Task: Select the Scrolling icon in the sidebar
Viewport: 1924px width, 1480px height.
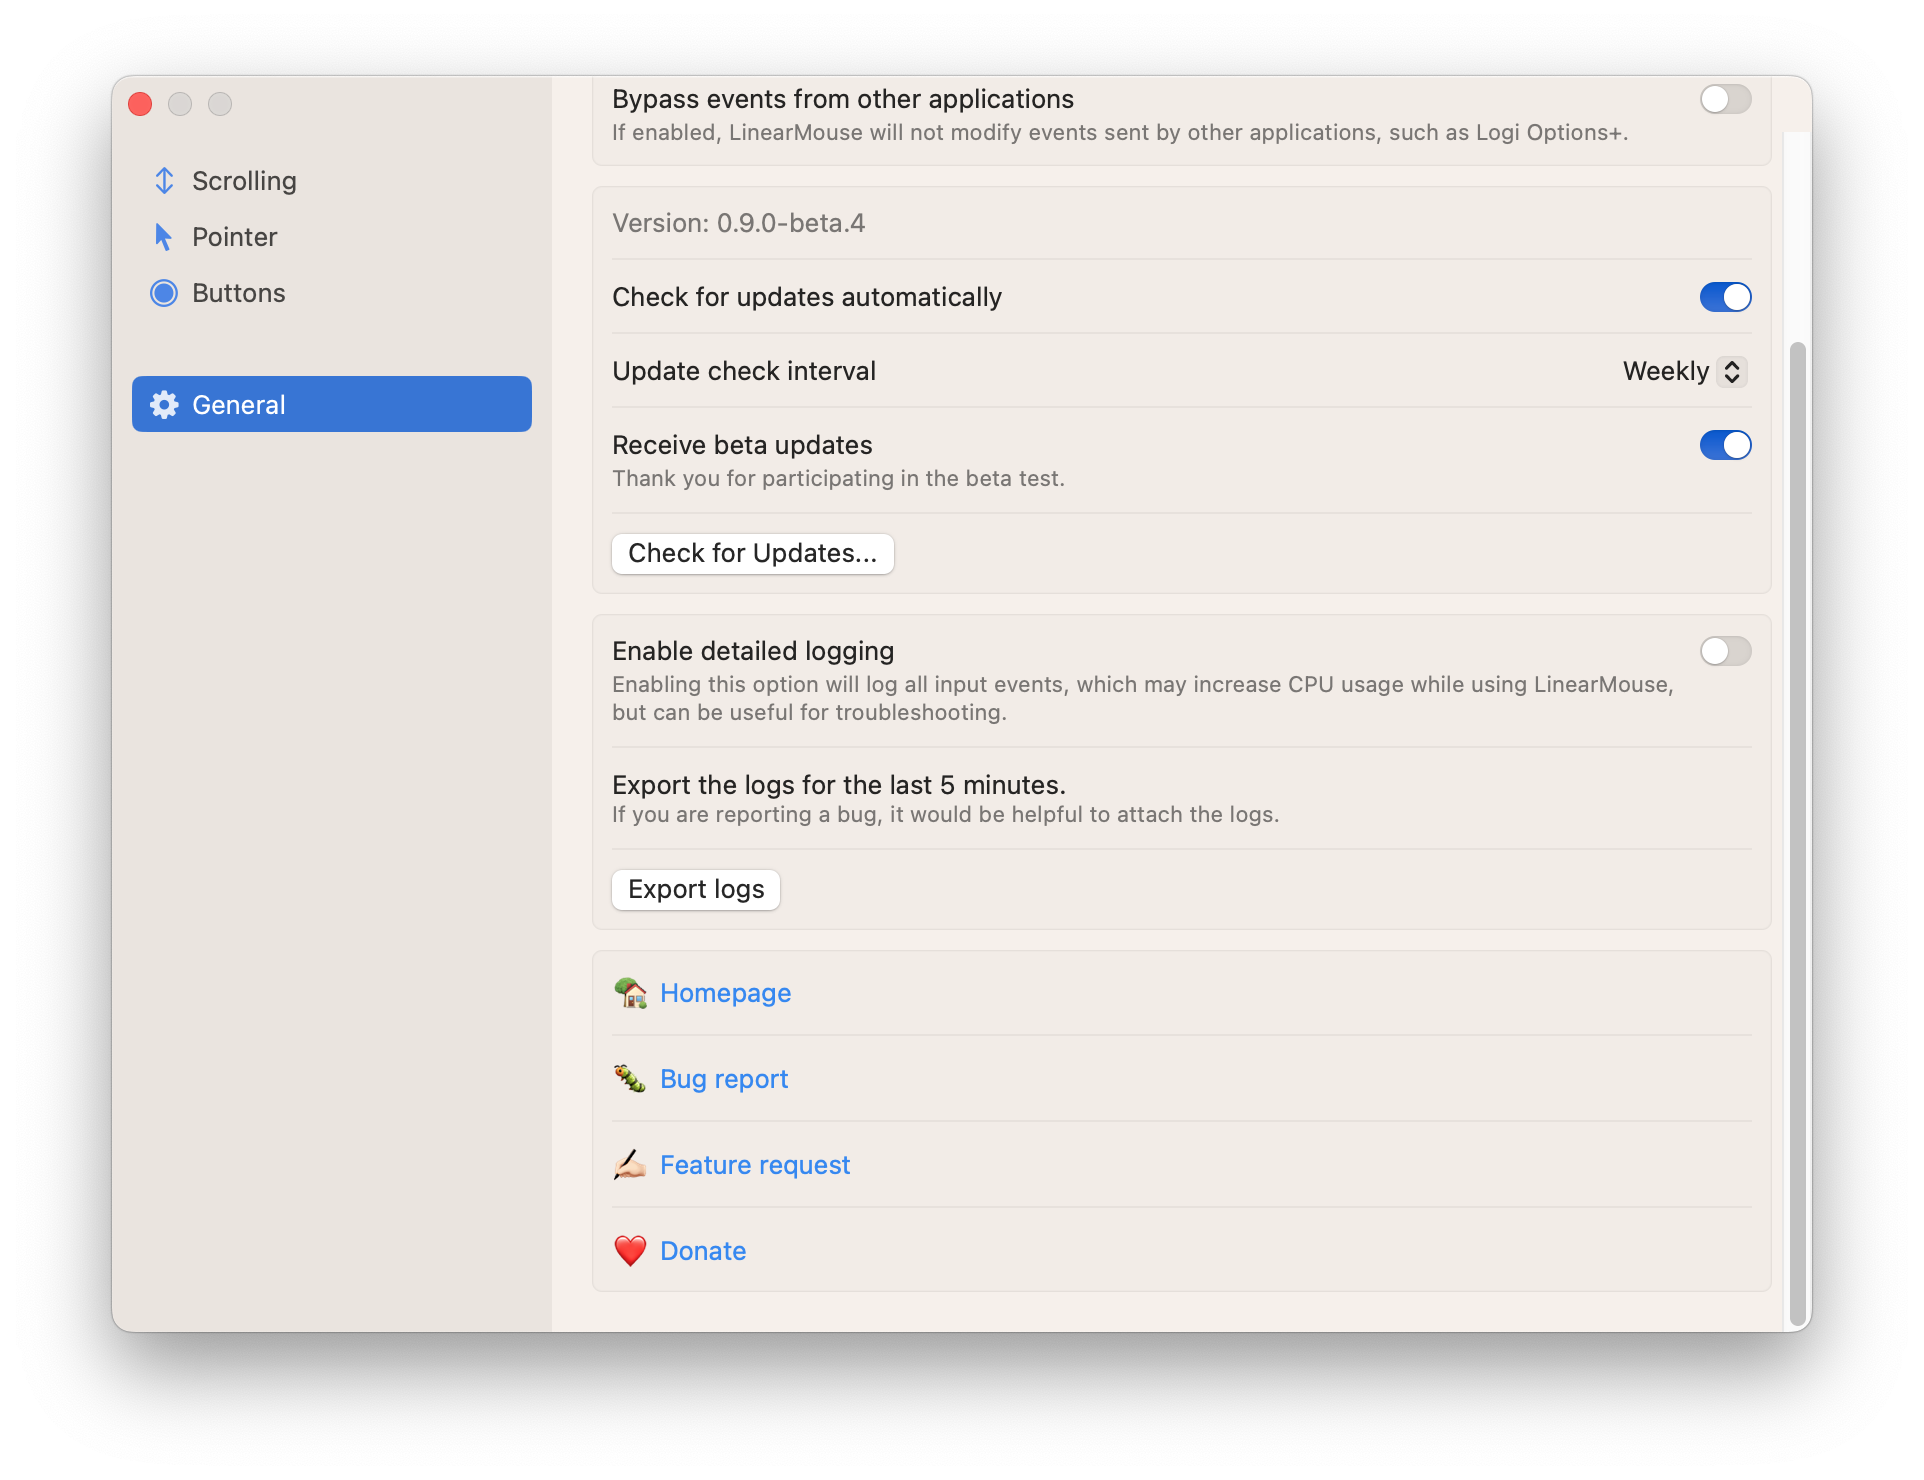Action: tap(164, 180)
